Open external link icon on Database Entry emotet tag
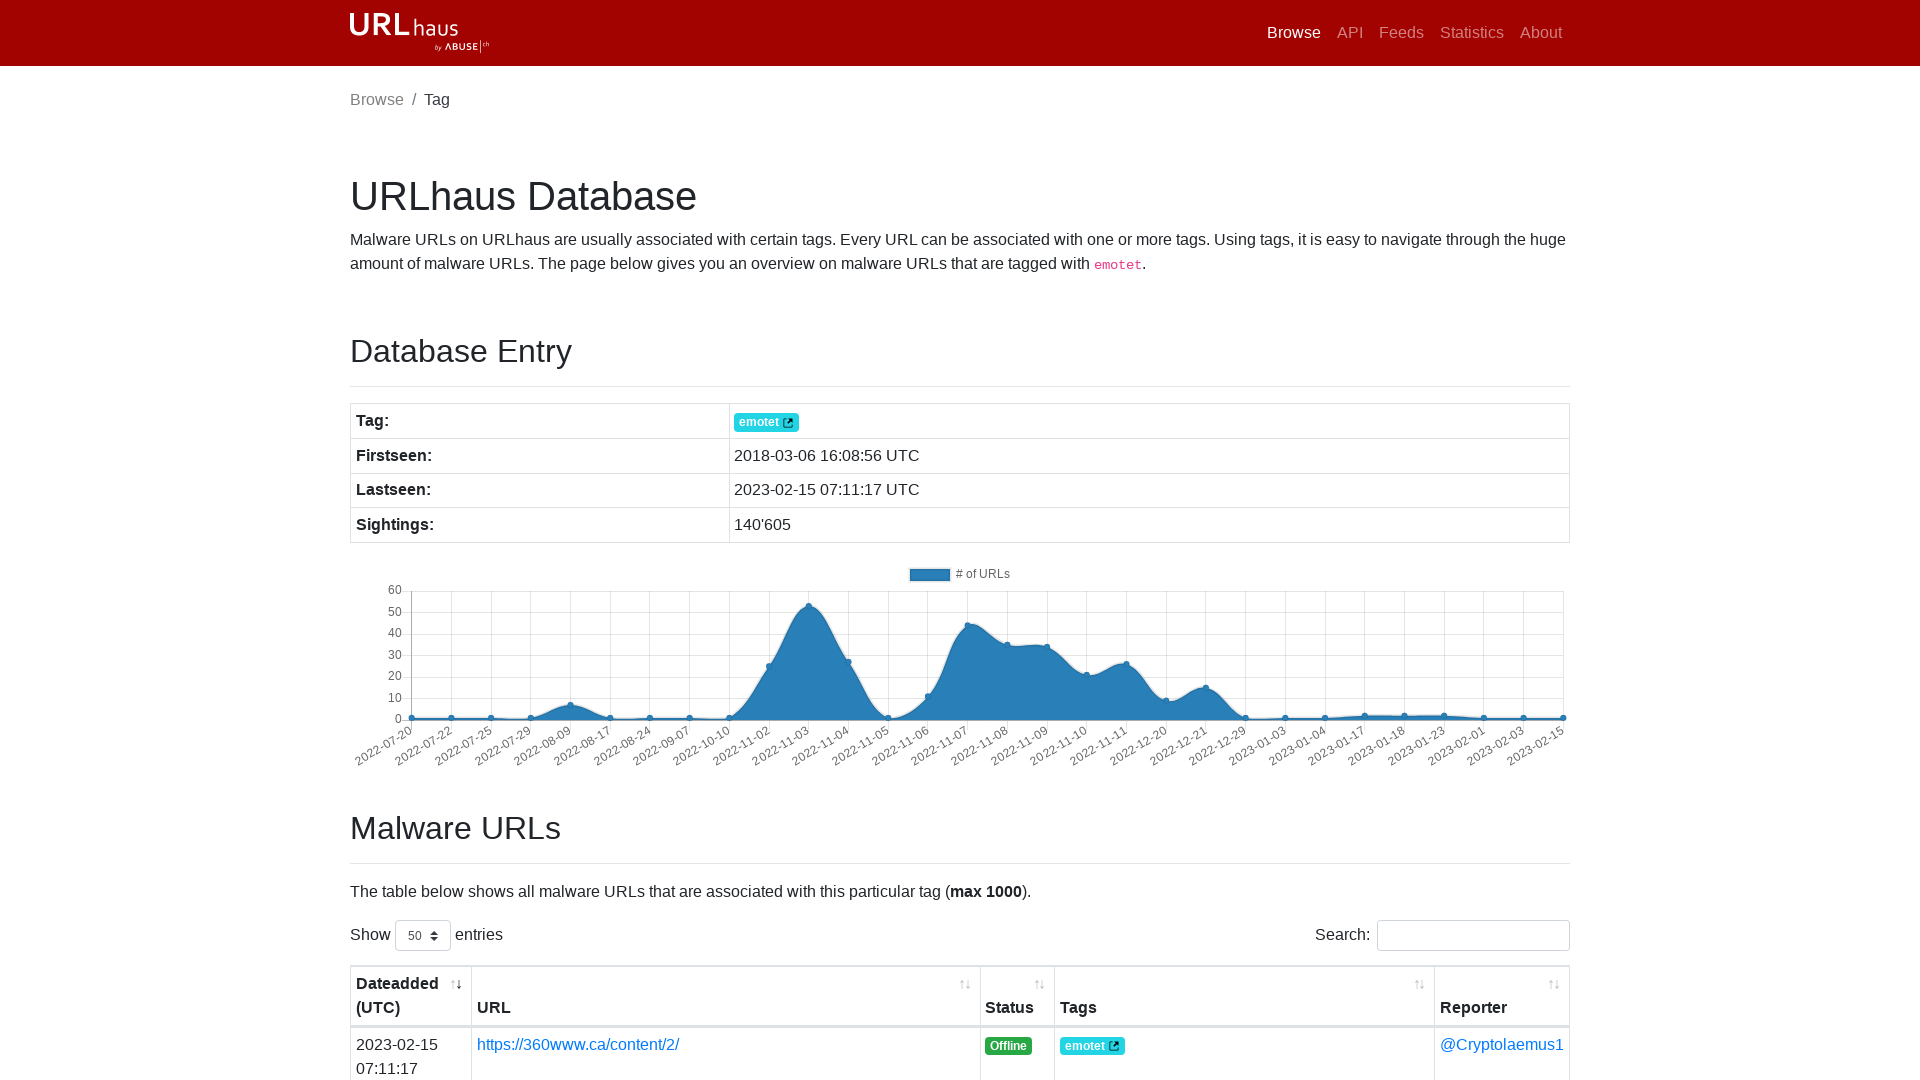This screenshot has width=1920, height=1080. click(788, 423)
